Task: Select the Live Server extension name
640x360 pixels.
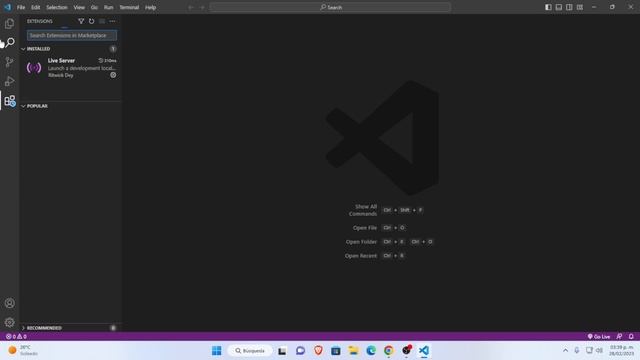Action: 61,61
